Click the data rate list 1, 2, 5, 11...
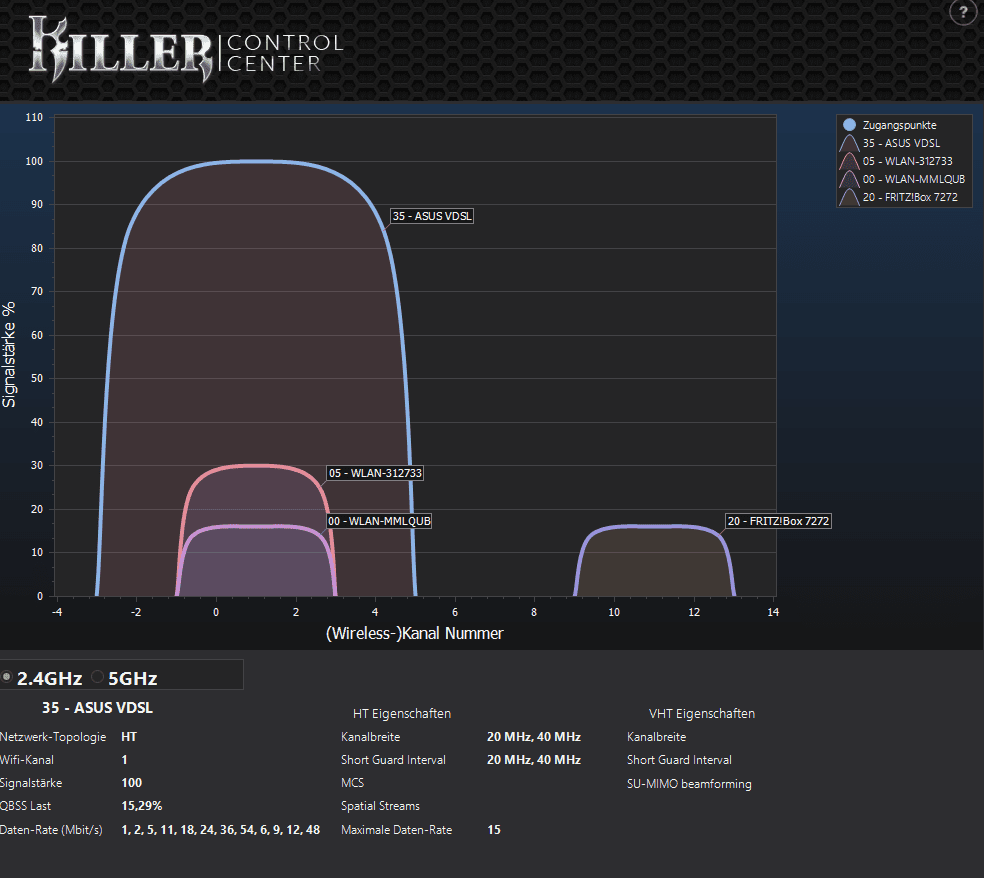Screen dimensions: 984x878 (220, 830)
